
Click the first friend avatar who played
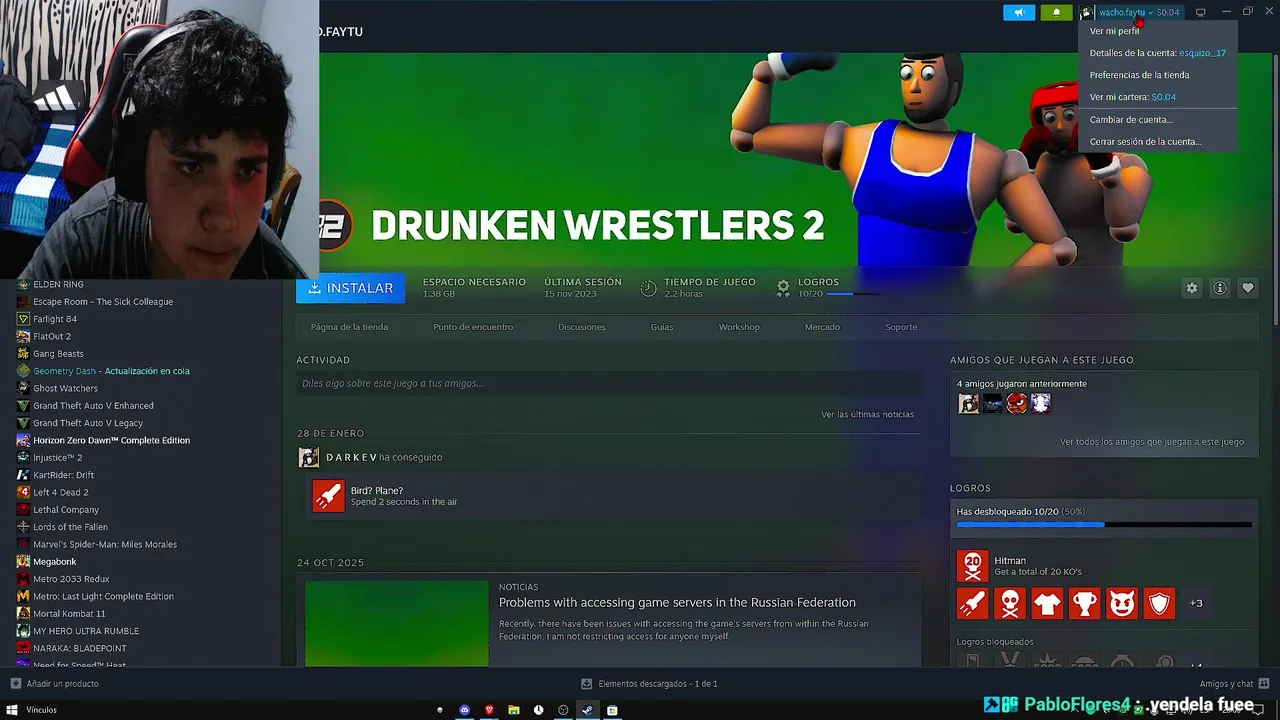tap(968, 403)
